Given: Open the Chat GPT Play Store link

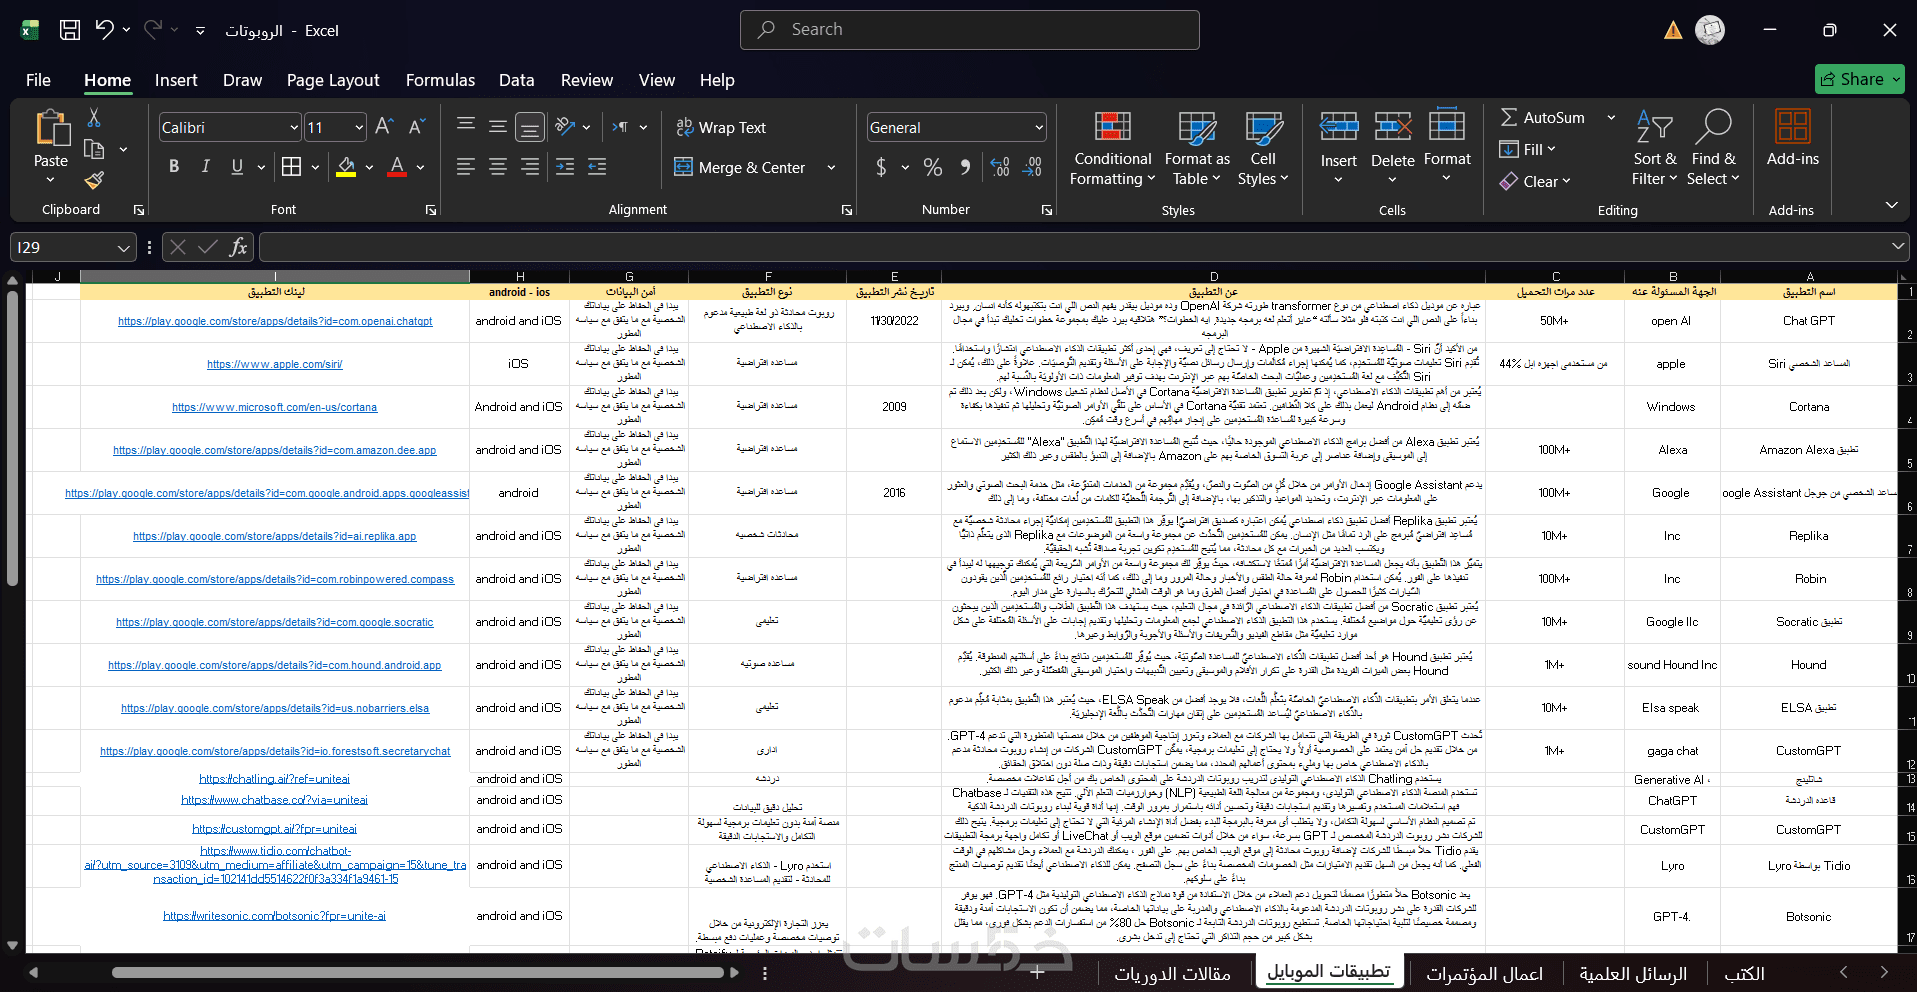Looking at the screenshot, I should click(x=275, y=321).
